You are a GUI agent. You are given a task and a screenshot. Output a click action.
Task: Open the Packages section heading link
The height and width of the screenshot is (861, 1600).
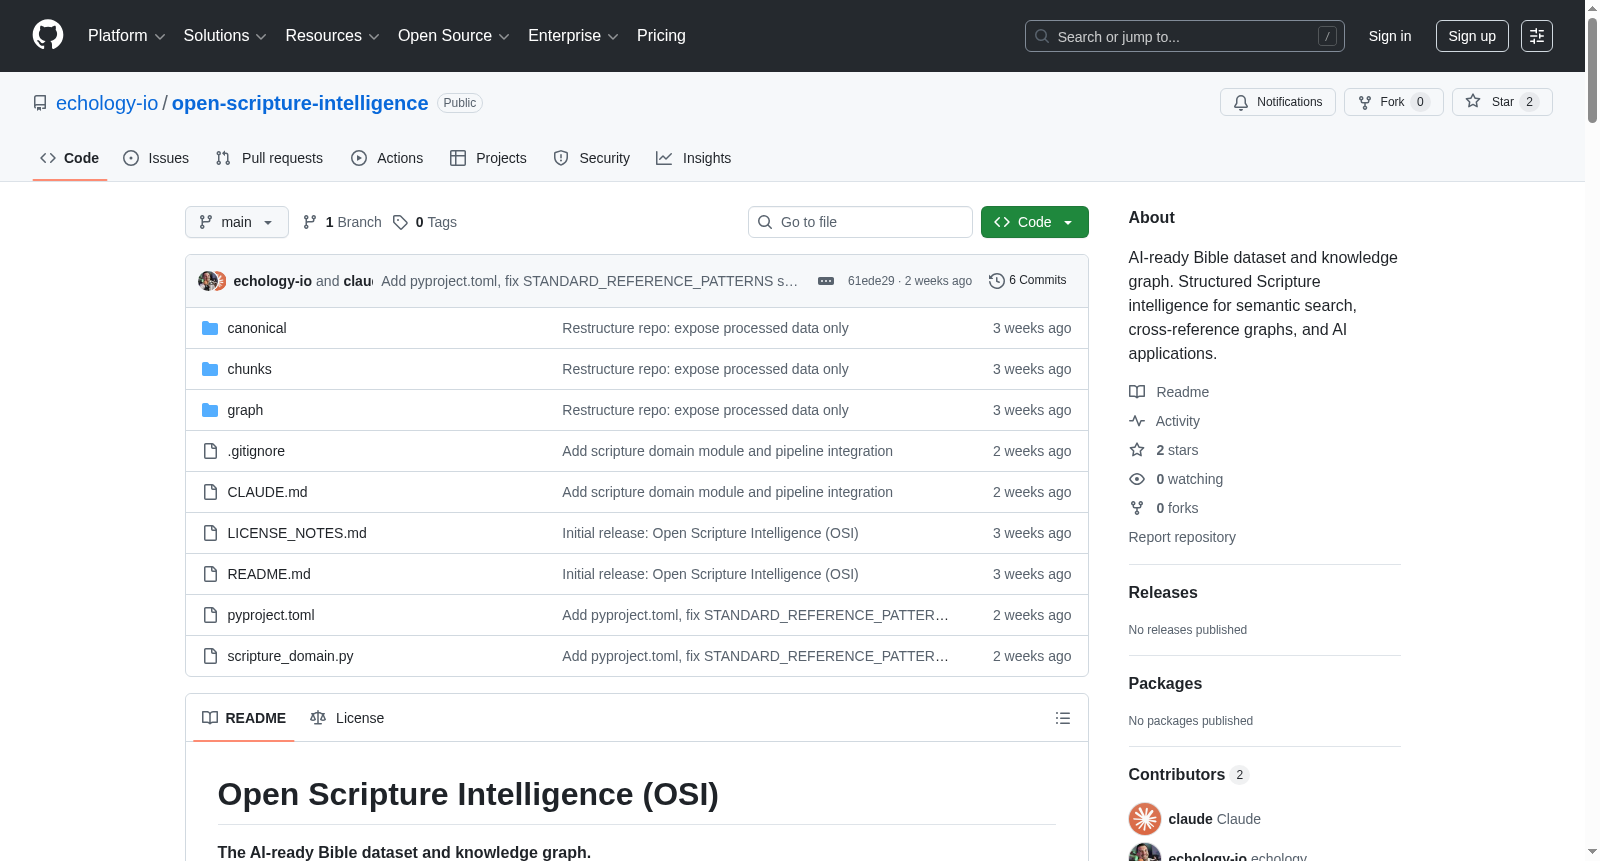coord(1165,684)
